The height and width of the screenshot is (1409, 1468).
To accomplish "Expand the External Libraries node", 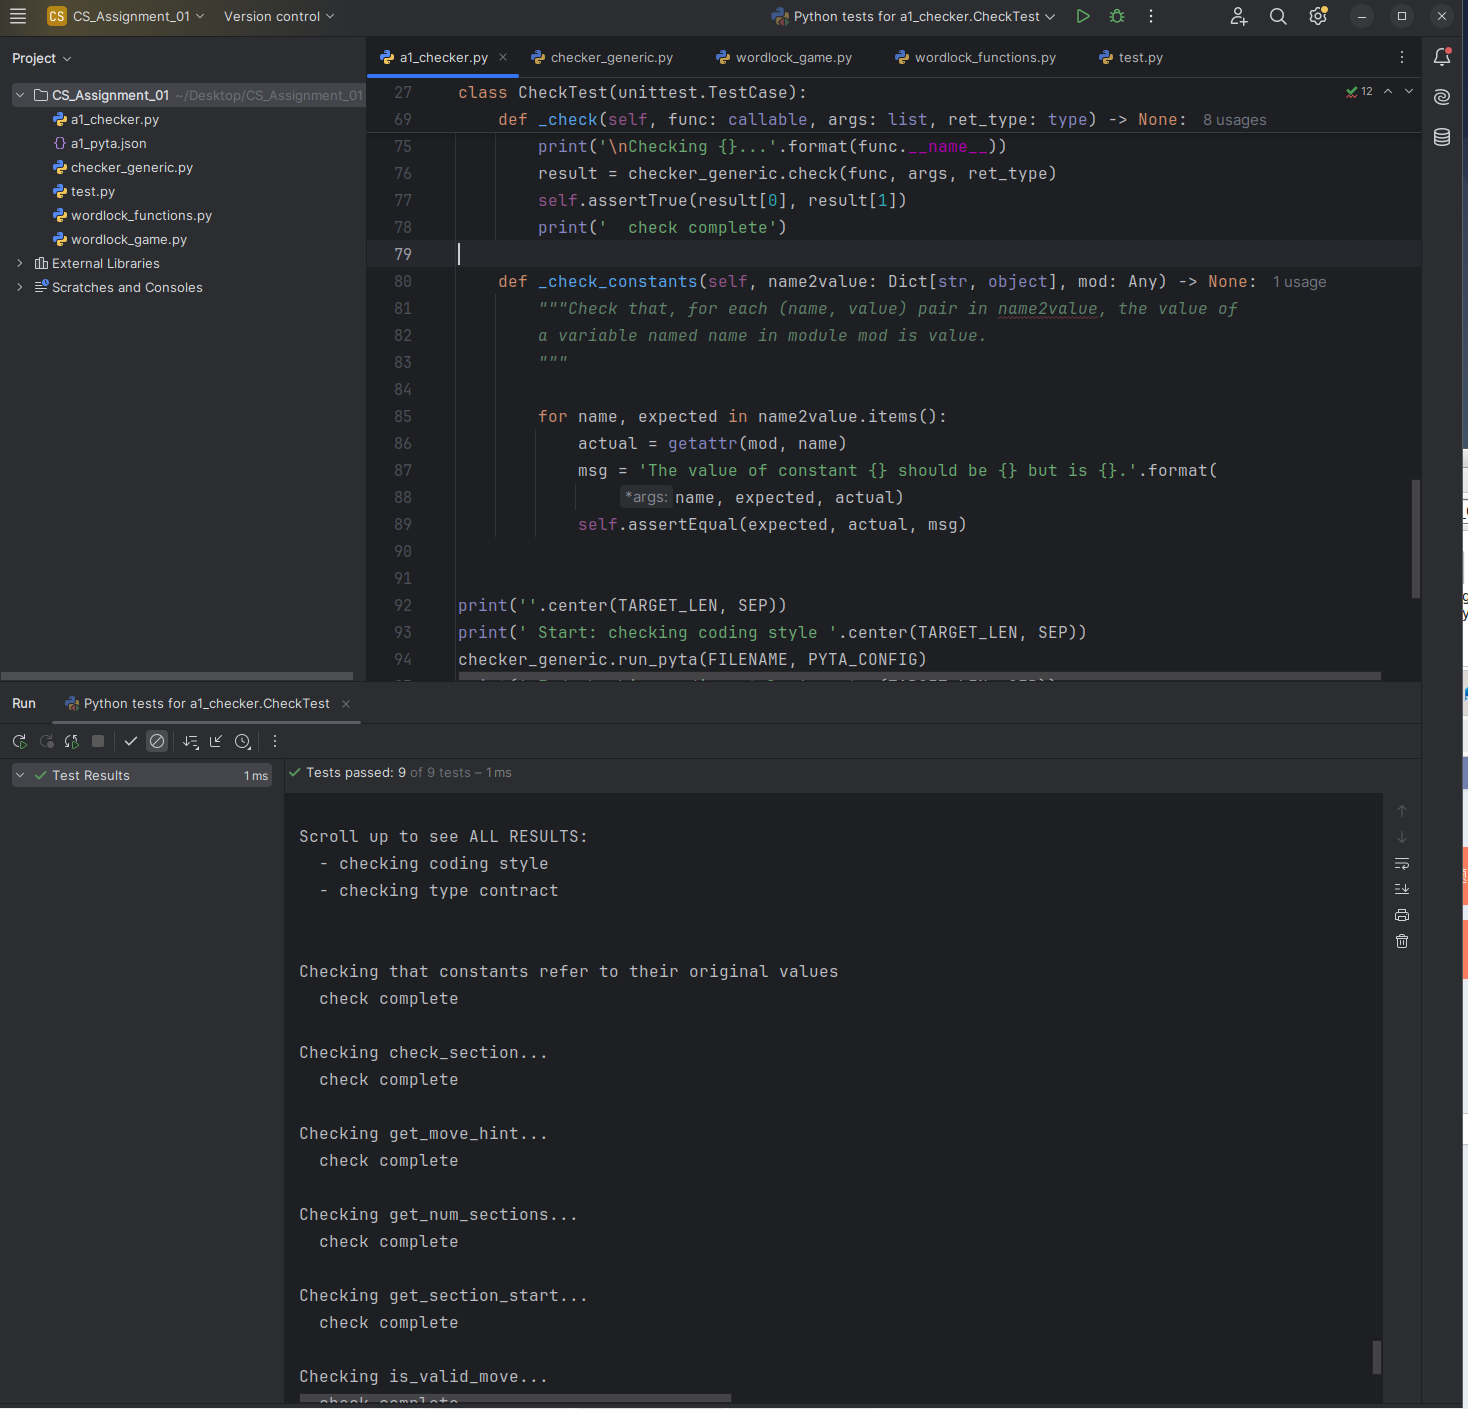I will point(20,263).
